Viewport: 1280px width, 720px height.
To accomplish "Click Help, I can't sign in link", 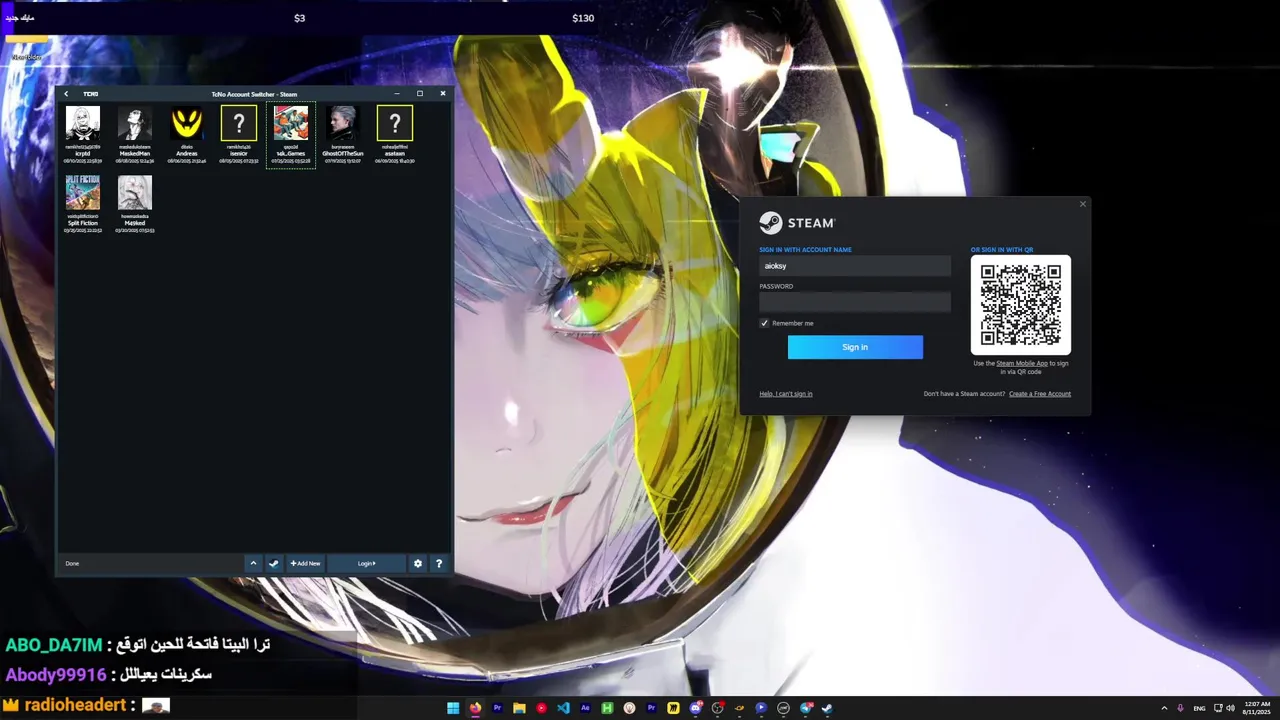I will [x=786, y=394].
